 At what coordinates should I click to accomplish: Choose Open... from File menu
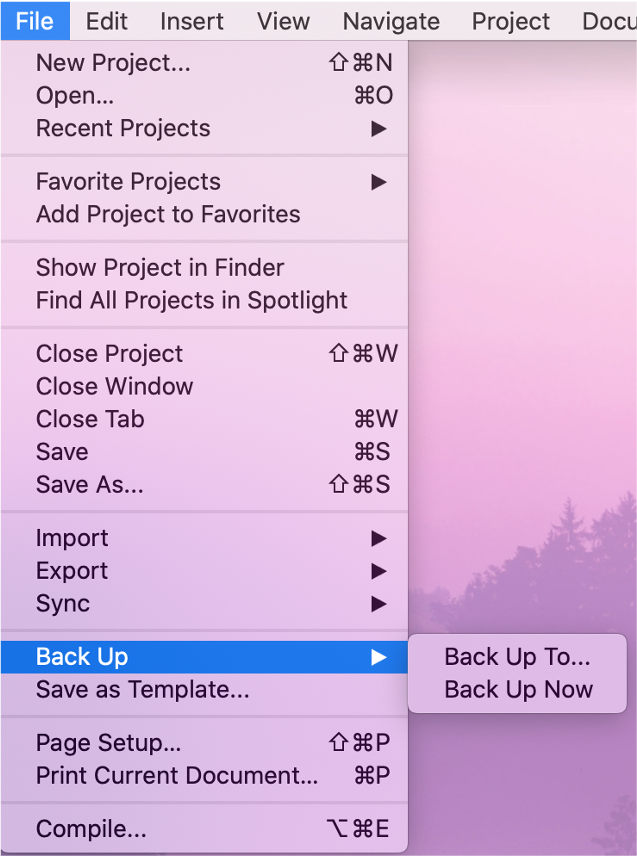[x=204, y=96]
